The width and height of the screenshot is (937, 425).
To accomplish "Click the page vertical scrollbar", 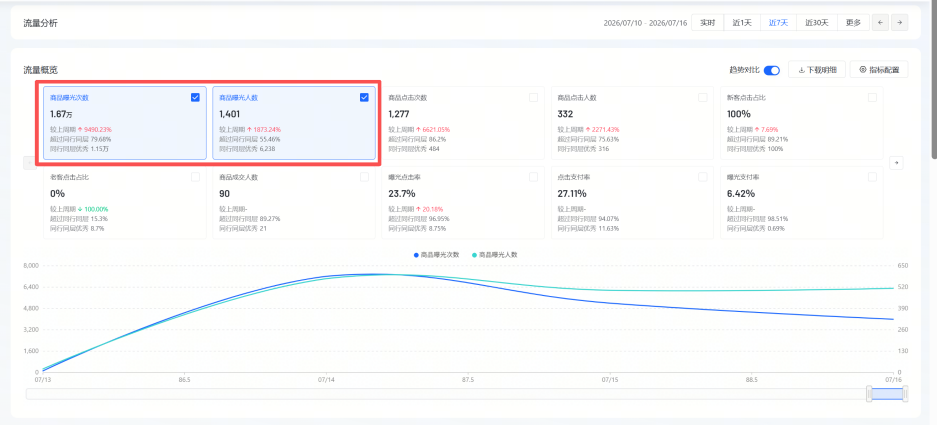I will [x=933, y=81].
